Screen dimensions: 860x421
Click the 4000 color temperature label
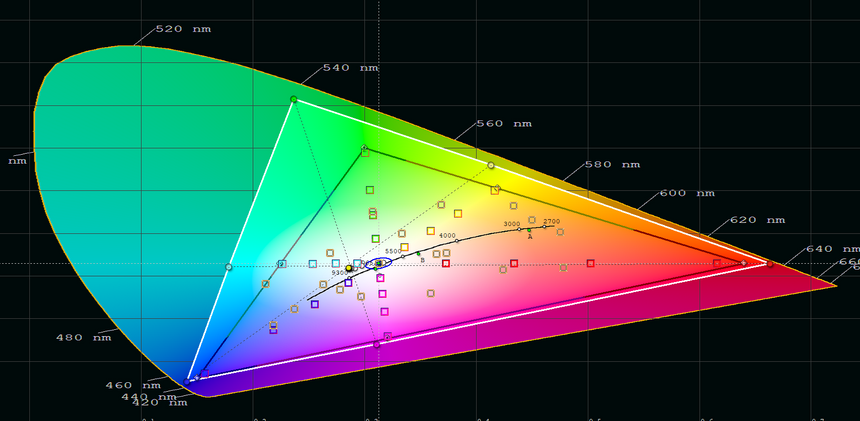click(448, 236)
